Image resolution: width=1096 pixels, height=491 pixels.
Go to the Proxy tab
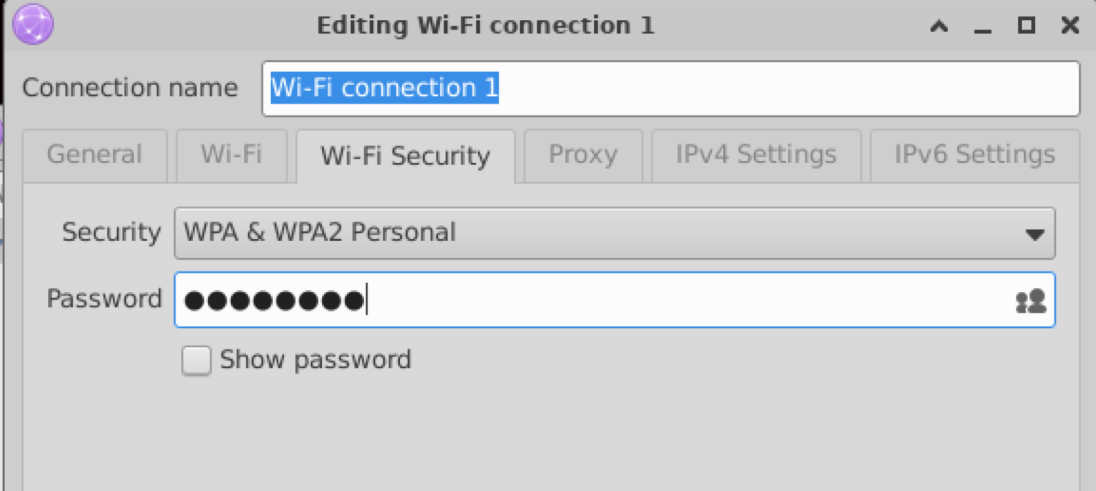(x=582, y=155)
